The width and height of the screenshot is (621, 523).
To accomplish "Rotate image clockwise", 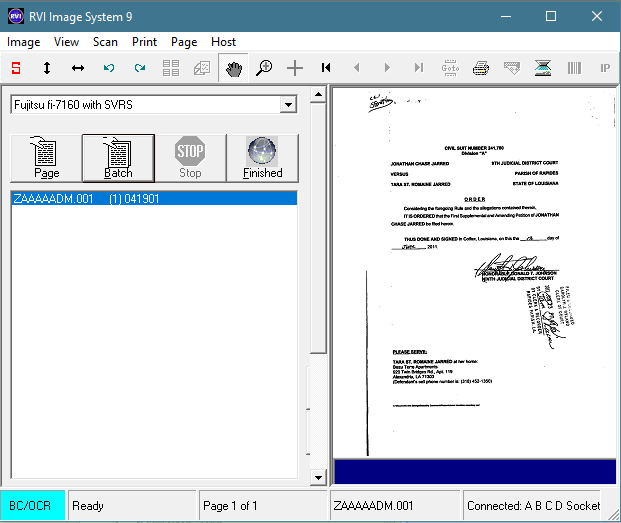I will [x=140, y=68].
